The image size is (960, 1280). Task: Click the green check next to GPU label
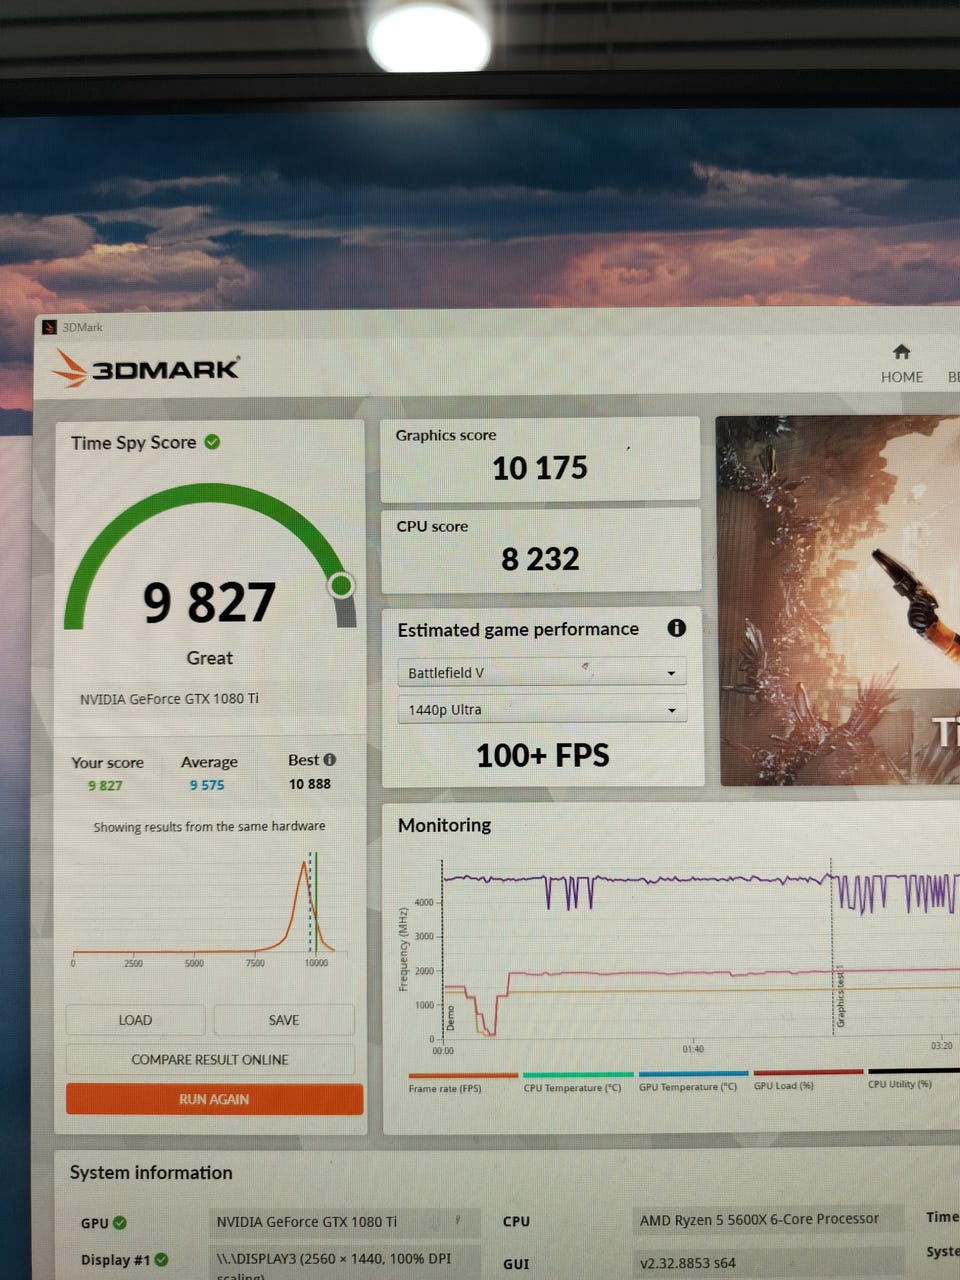pos(120,1222)
